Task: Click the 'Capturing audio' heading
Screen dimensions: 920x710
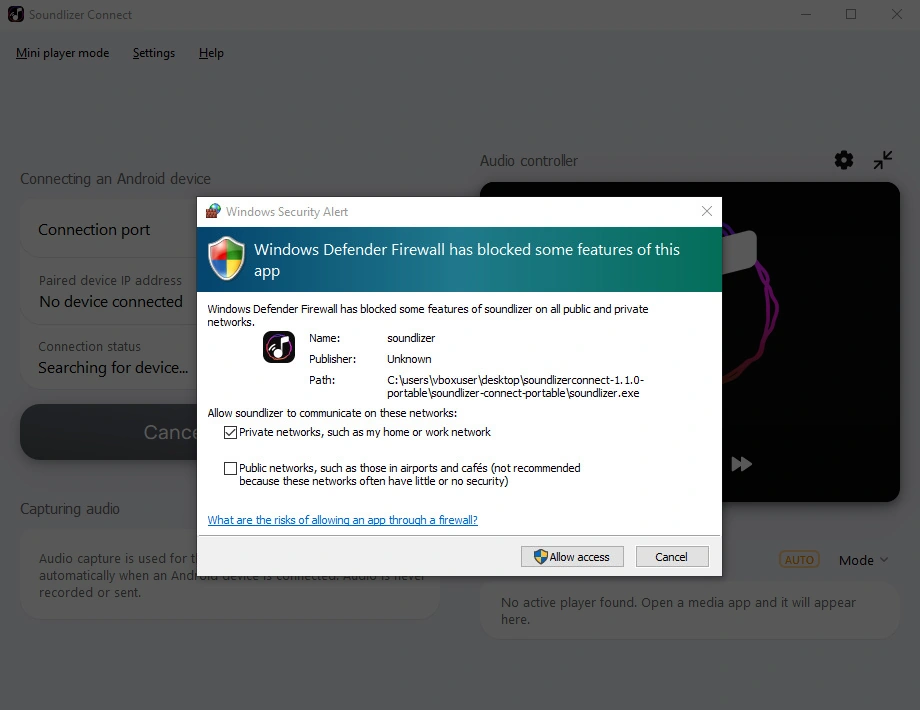Action: 70,509
